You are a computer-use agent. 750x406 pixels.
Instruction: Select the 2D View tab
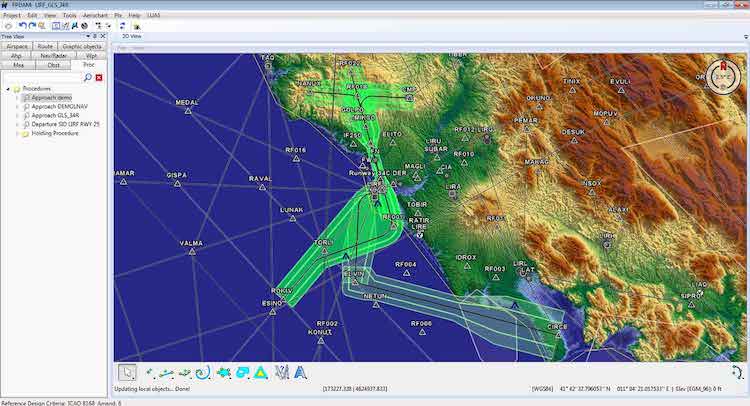[x=132, y=36]
